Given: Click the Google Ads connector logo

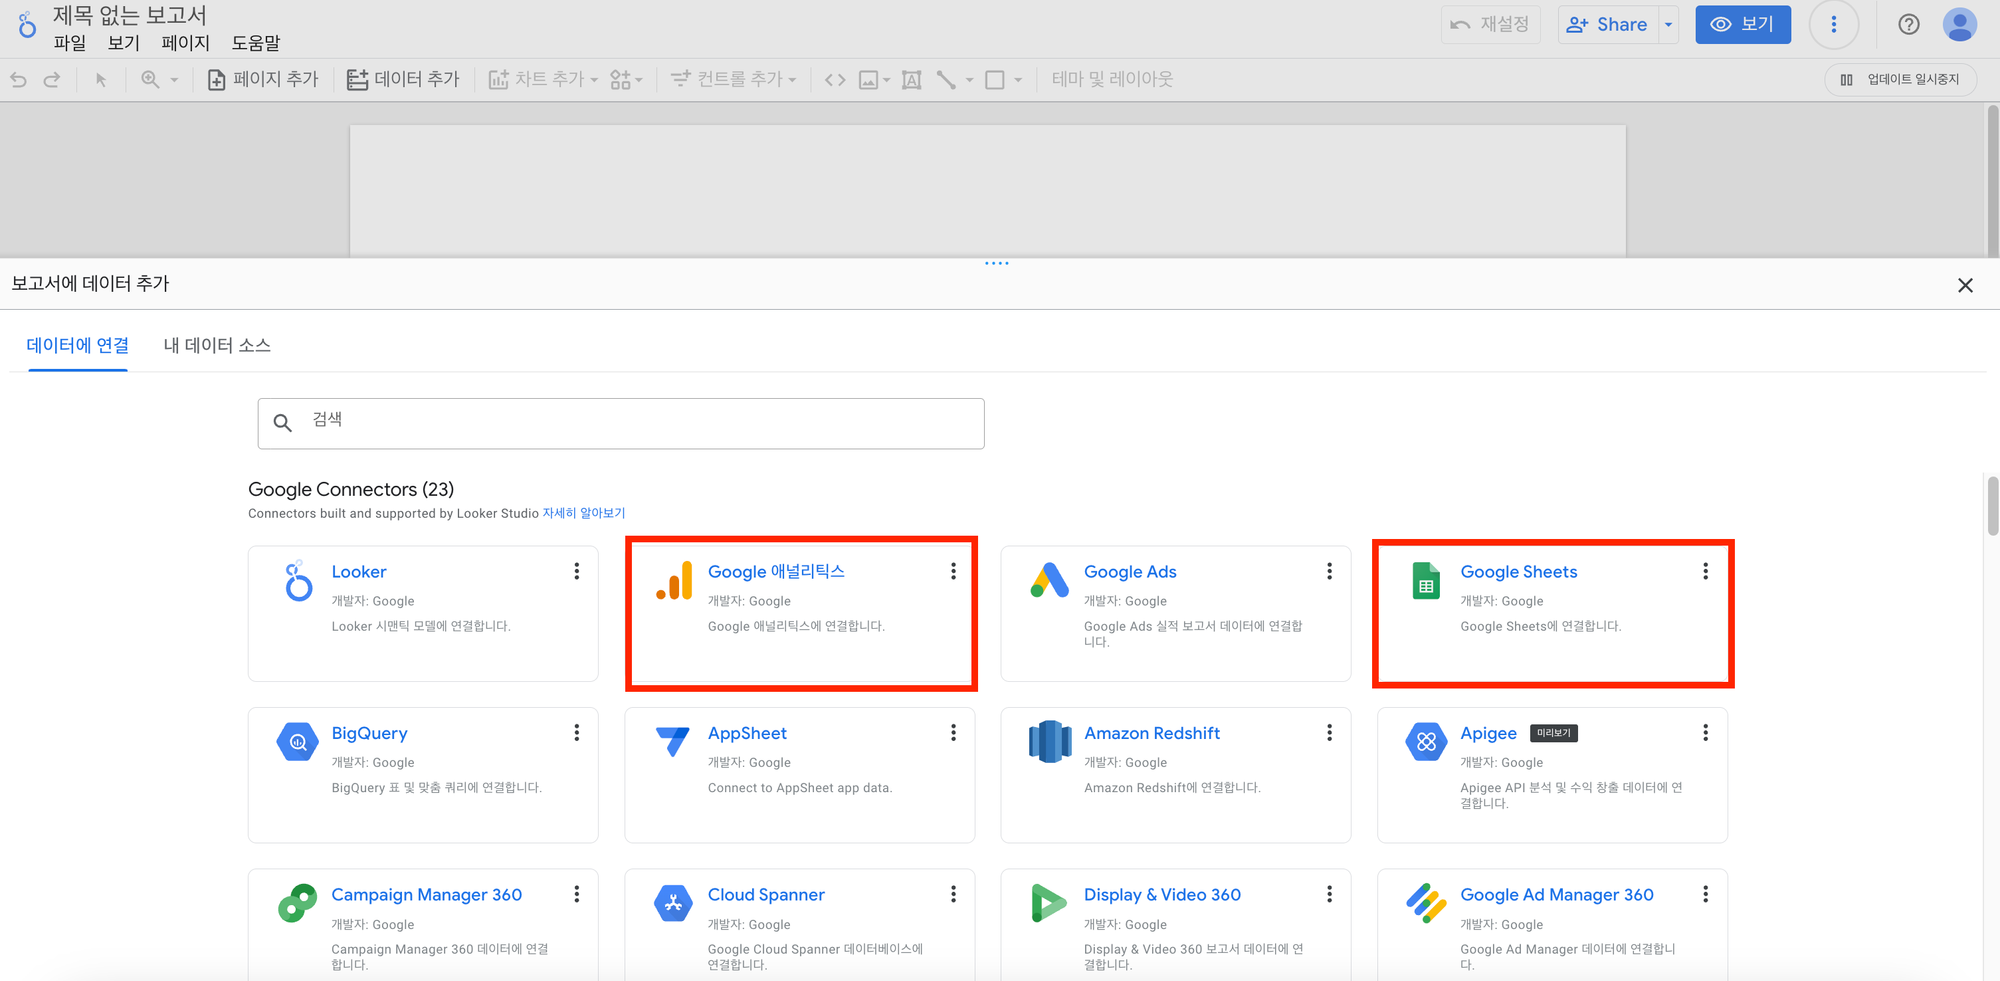Looking at the screenshot, I should [x=1049, y=580].
